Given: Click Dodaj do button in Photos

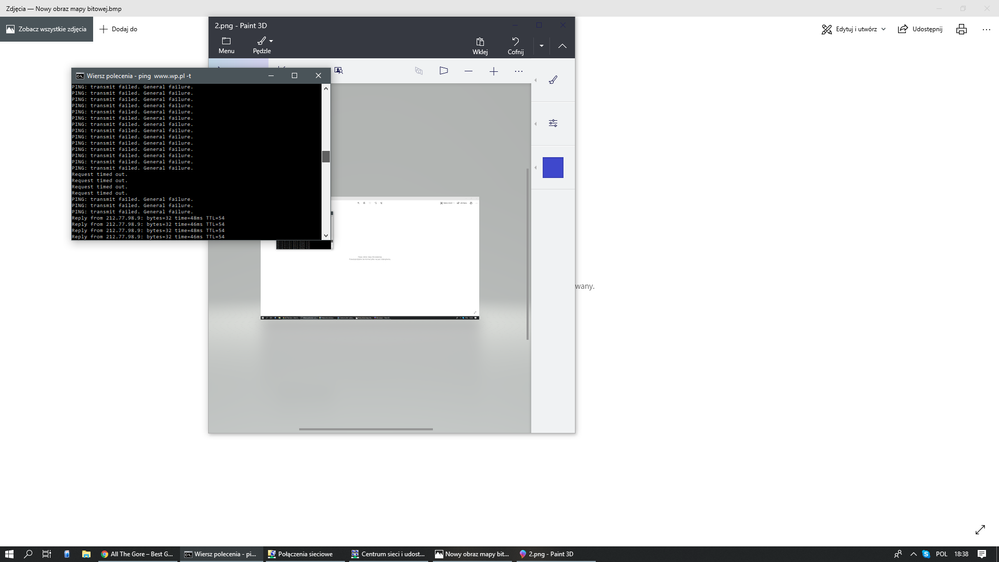Looking at the screenshot, I should pyautogui.click(x=119, y=29).
